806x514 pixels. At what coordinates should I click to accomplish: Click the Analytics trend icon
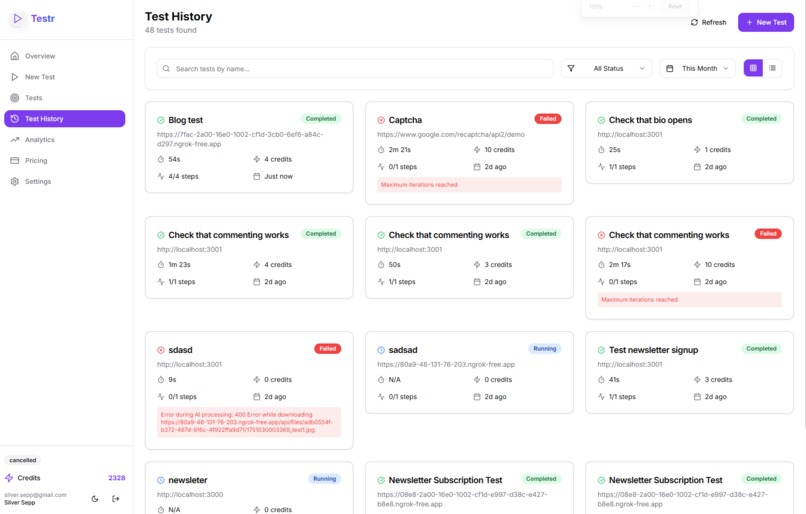(15, 140)
